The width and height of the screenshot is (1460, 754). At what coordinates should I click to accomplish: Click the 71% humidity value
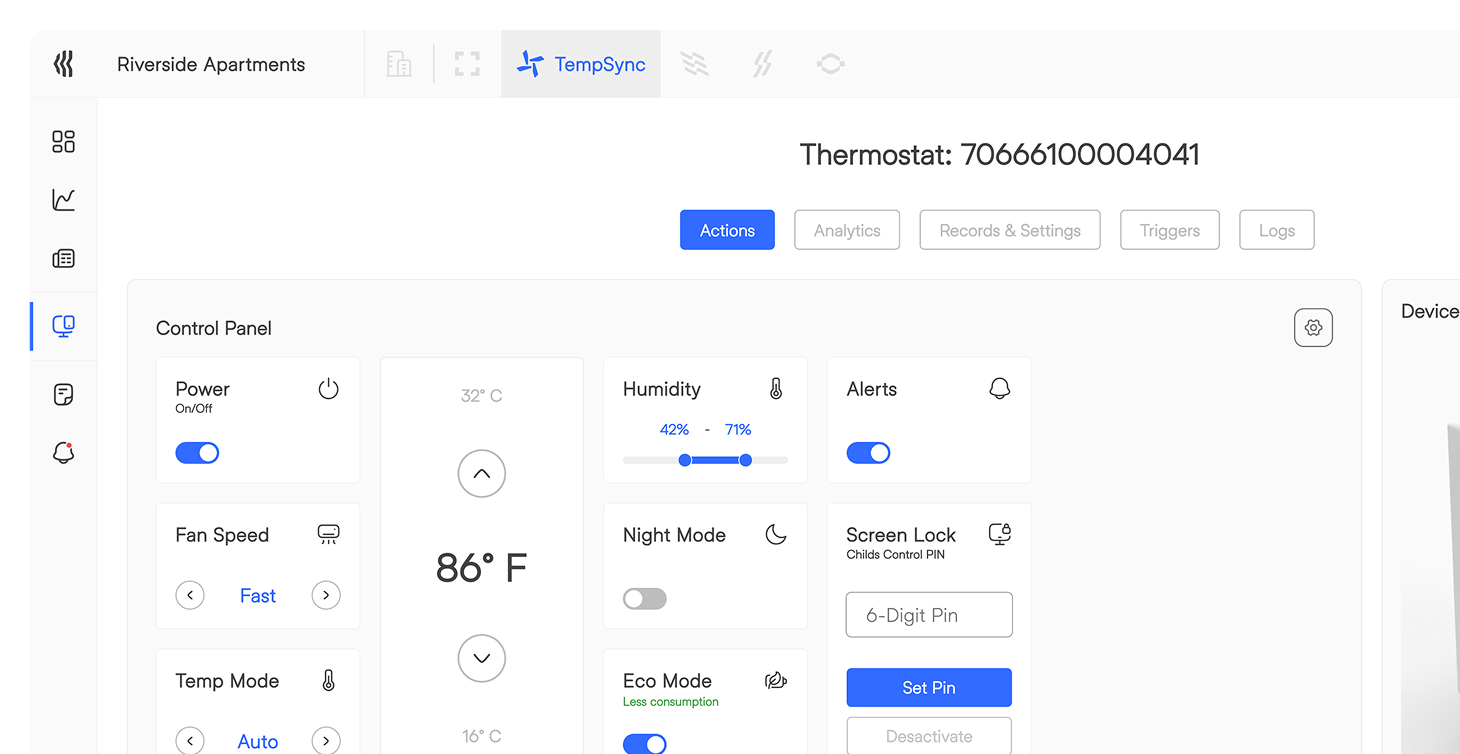[738, 430]
